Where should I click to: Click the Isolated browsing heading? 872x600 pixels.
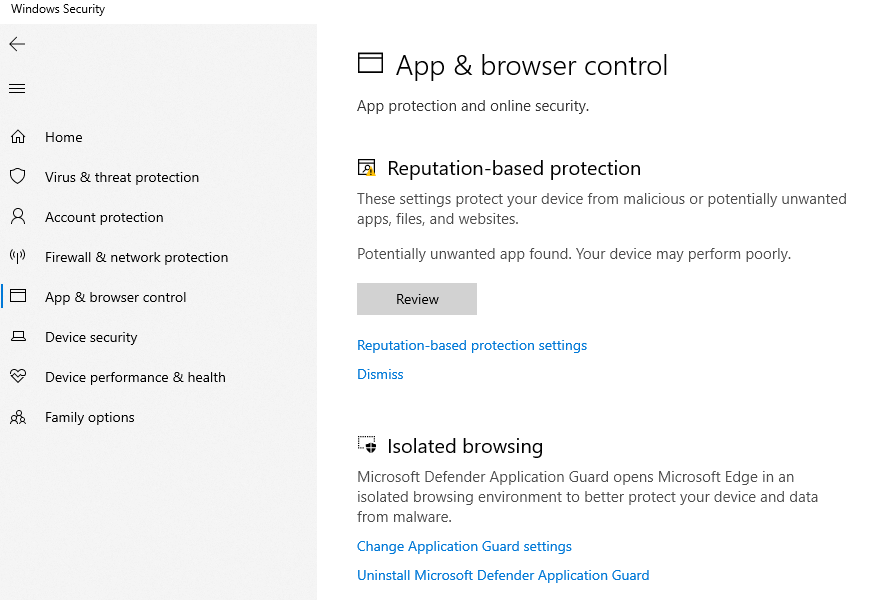coord(465,447)
